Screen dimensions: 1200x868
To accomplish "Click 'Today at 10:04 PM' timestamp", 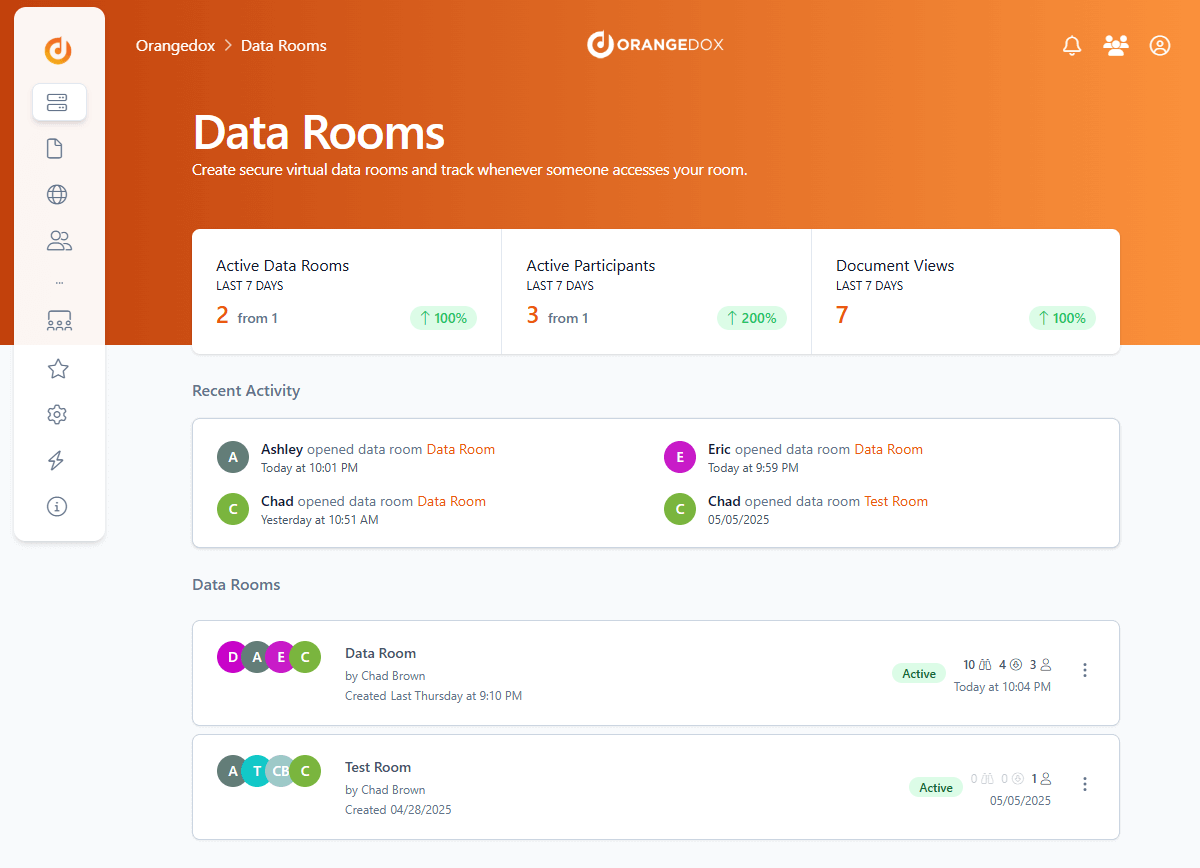I will [x=1002, y=687].
